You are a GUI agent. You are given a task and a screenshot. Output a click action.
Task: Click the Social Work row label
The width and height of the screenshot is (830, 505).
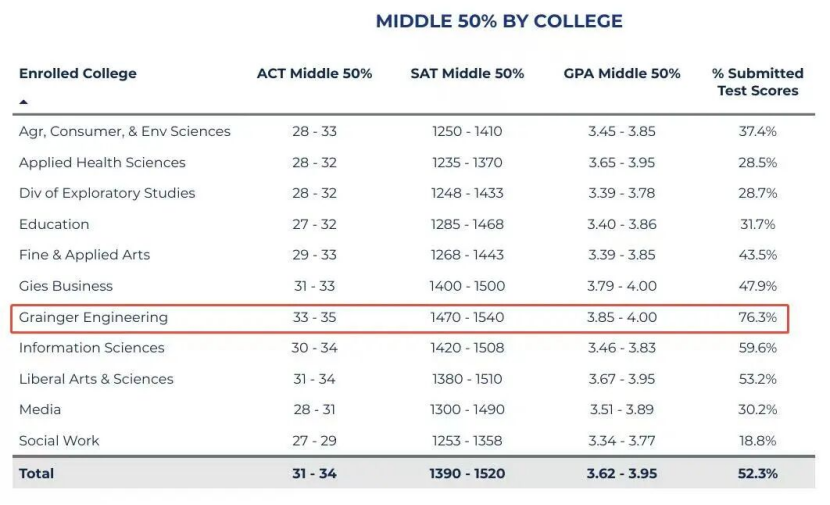(x=59, y=441)
